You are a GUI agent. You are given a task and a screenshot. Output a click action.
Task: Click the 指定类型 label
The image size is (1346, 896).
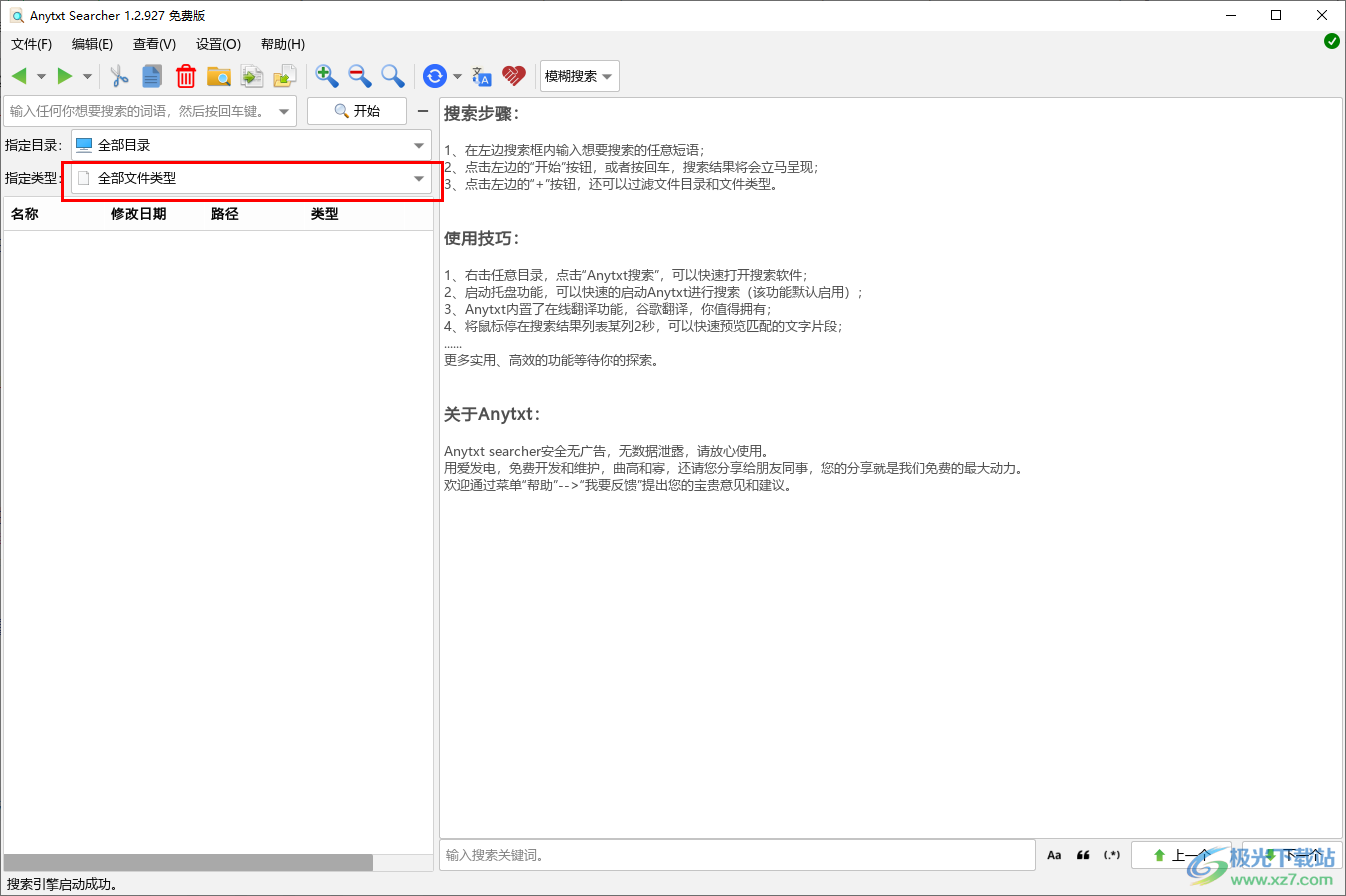pyautogui.click(x=31, y=179)
